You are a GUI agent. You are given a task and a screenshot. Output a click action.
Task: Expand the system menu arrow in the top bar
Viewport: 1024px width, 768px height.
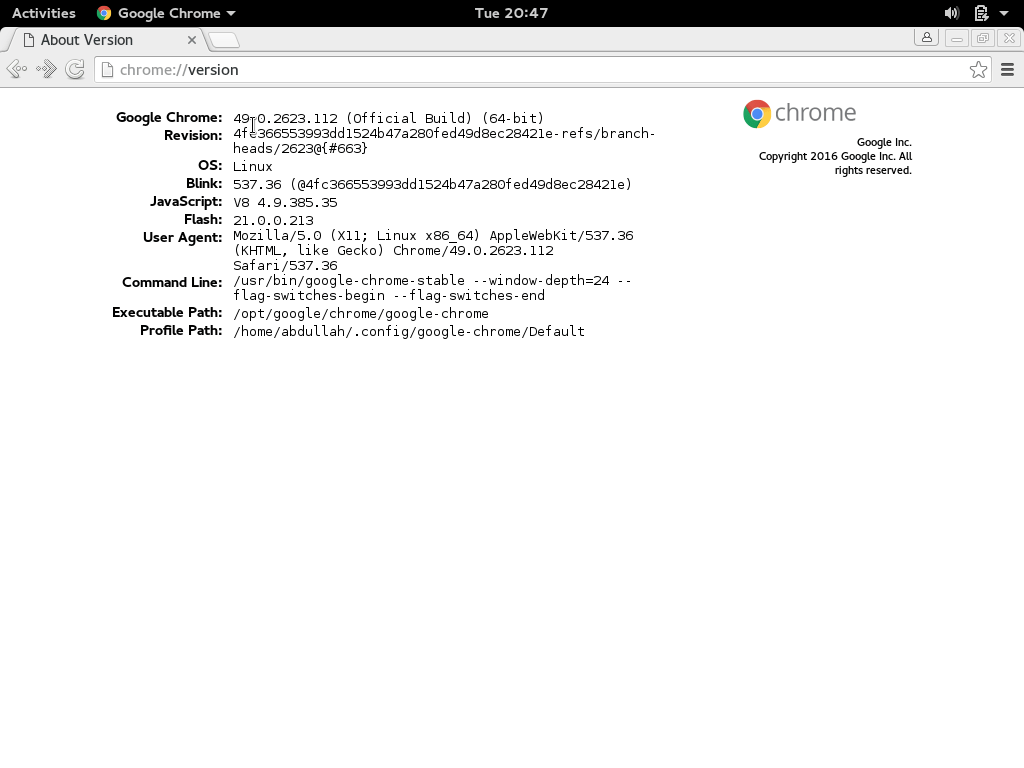pos(1004,13)
